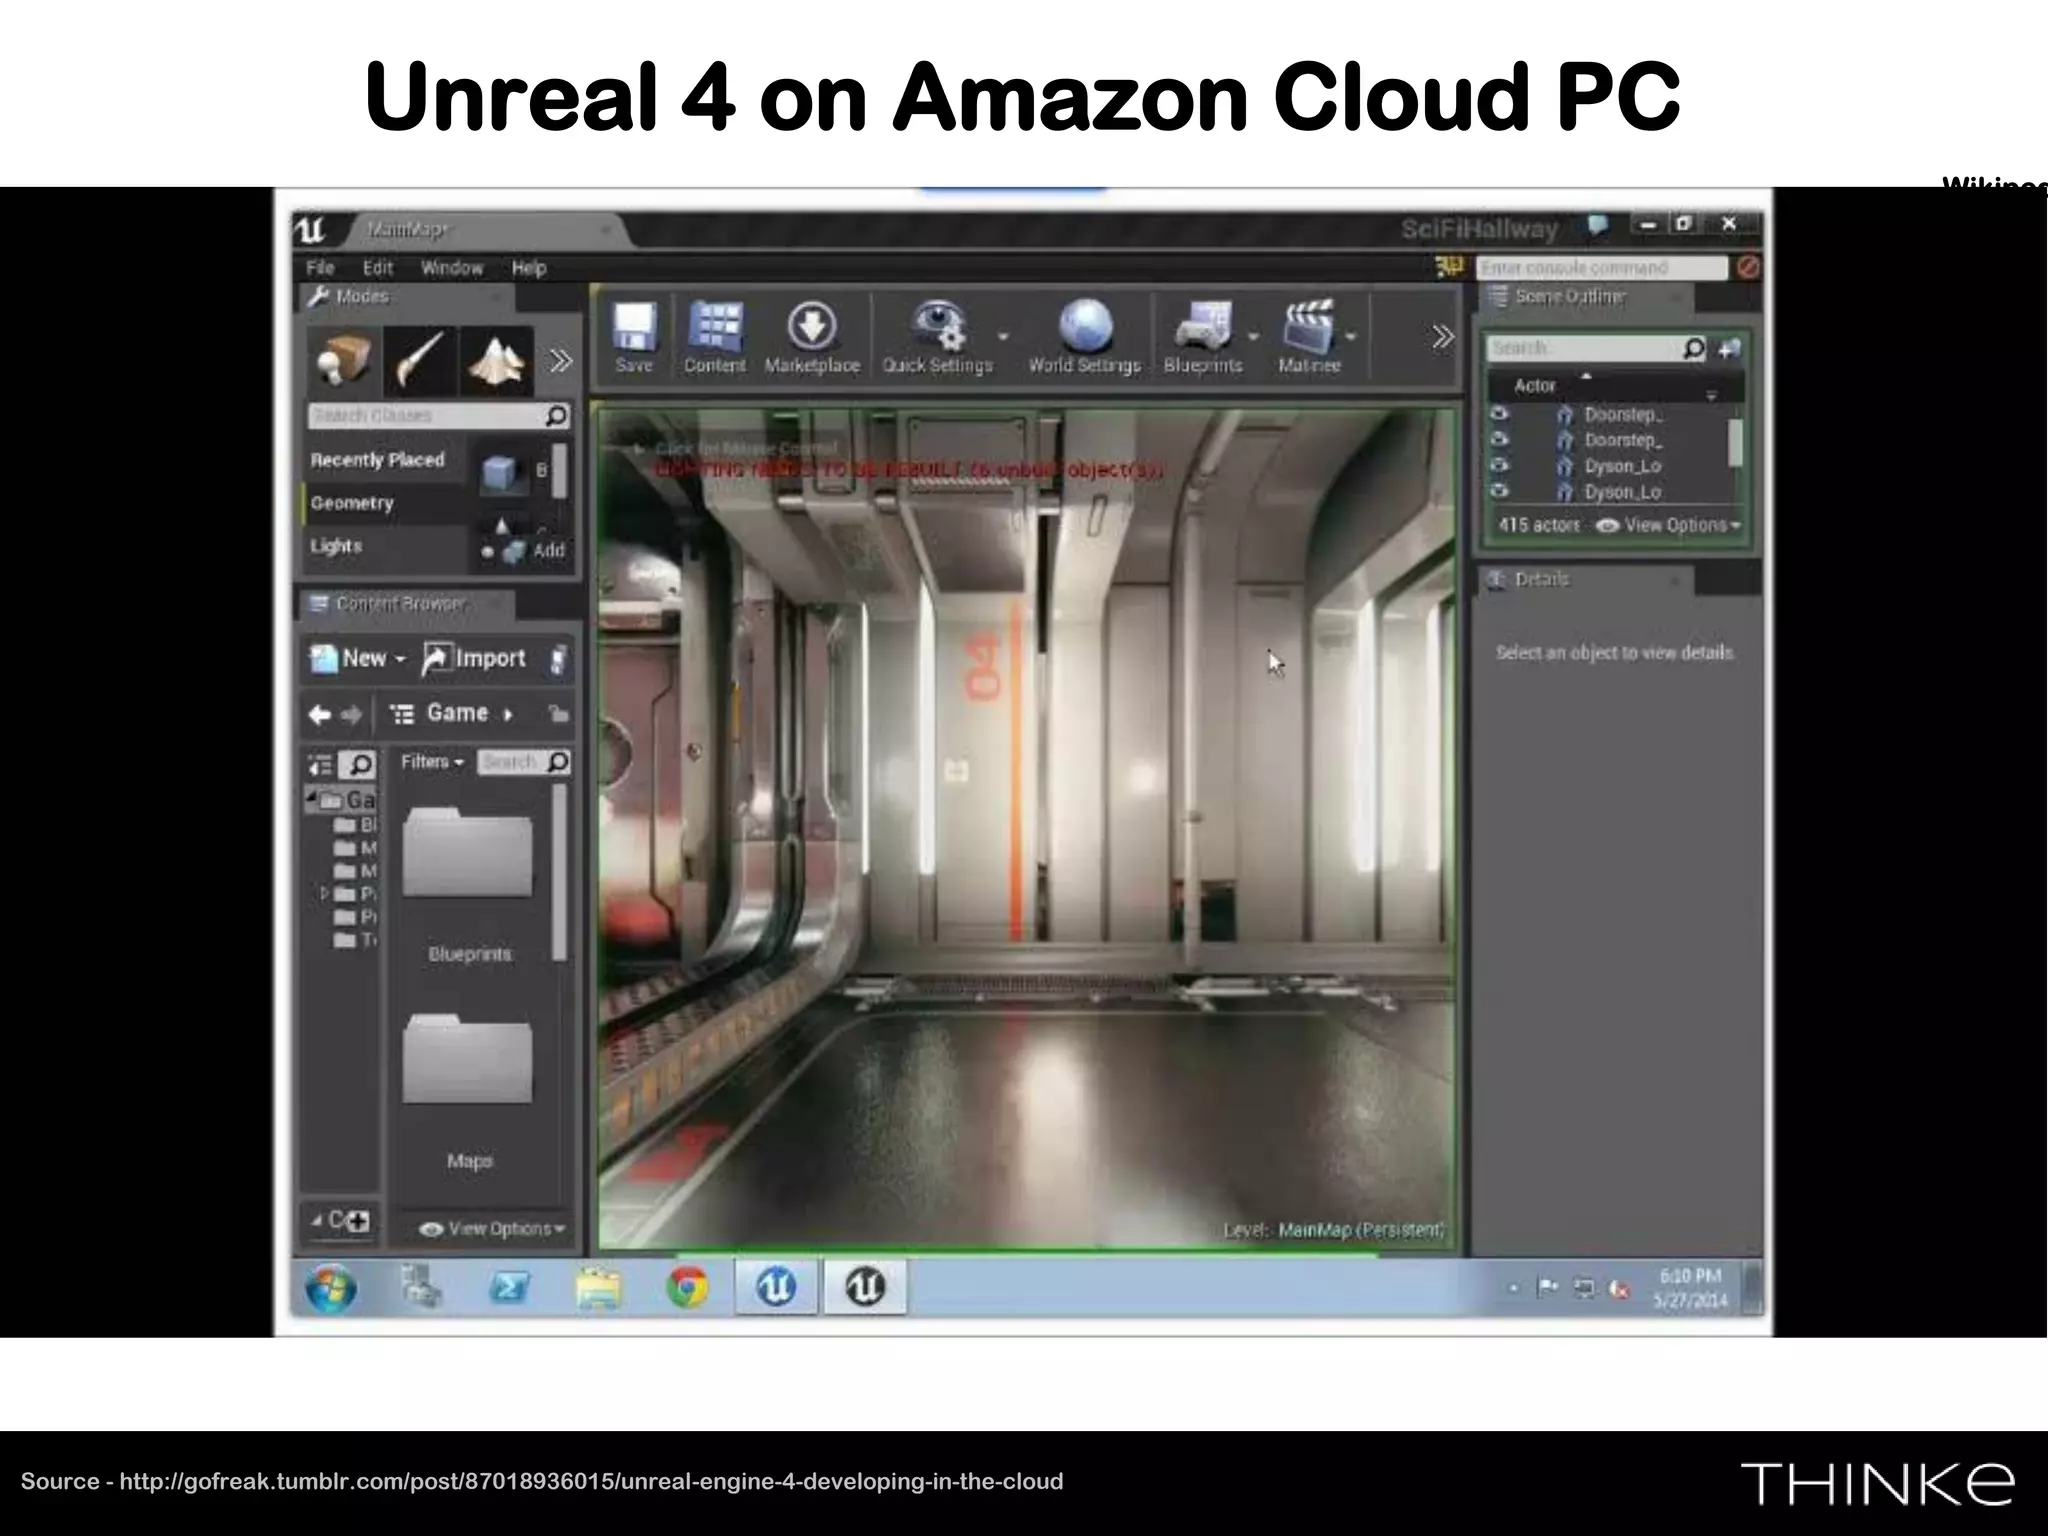Select the Content Browser tab
Screen dimensions: 2048x1536
click(405, 604)
